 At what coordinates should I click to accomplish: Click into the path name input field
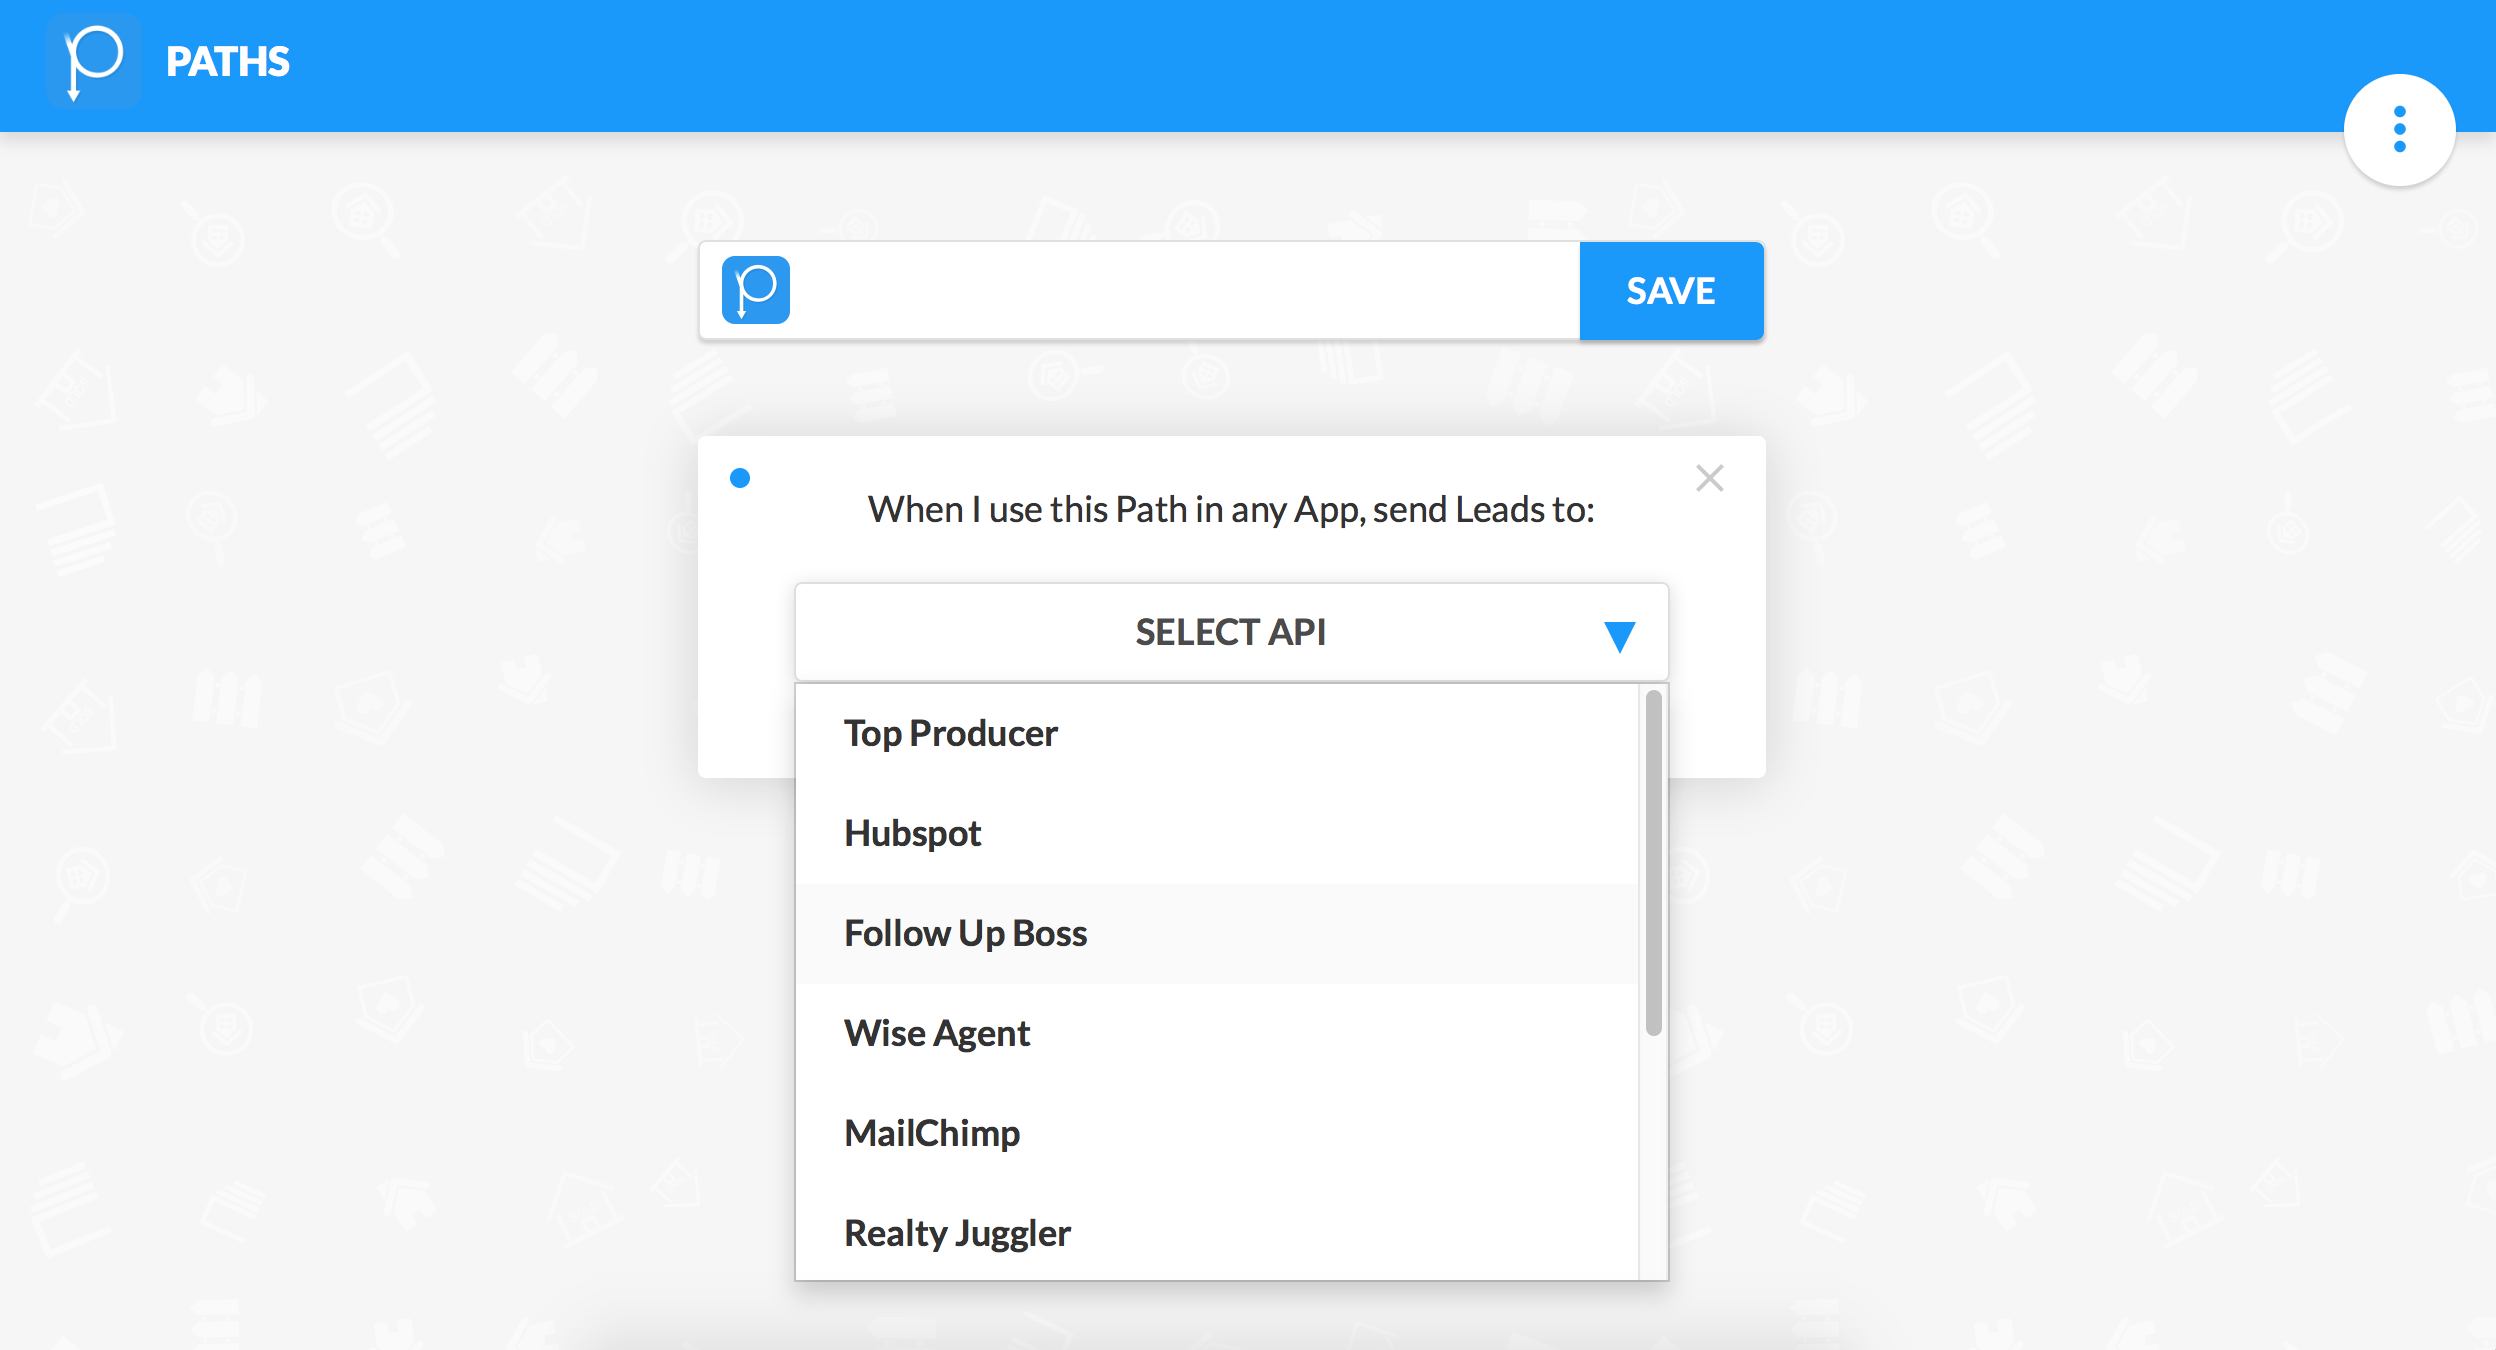pos(1180,291)
